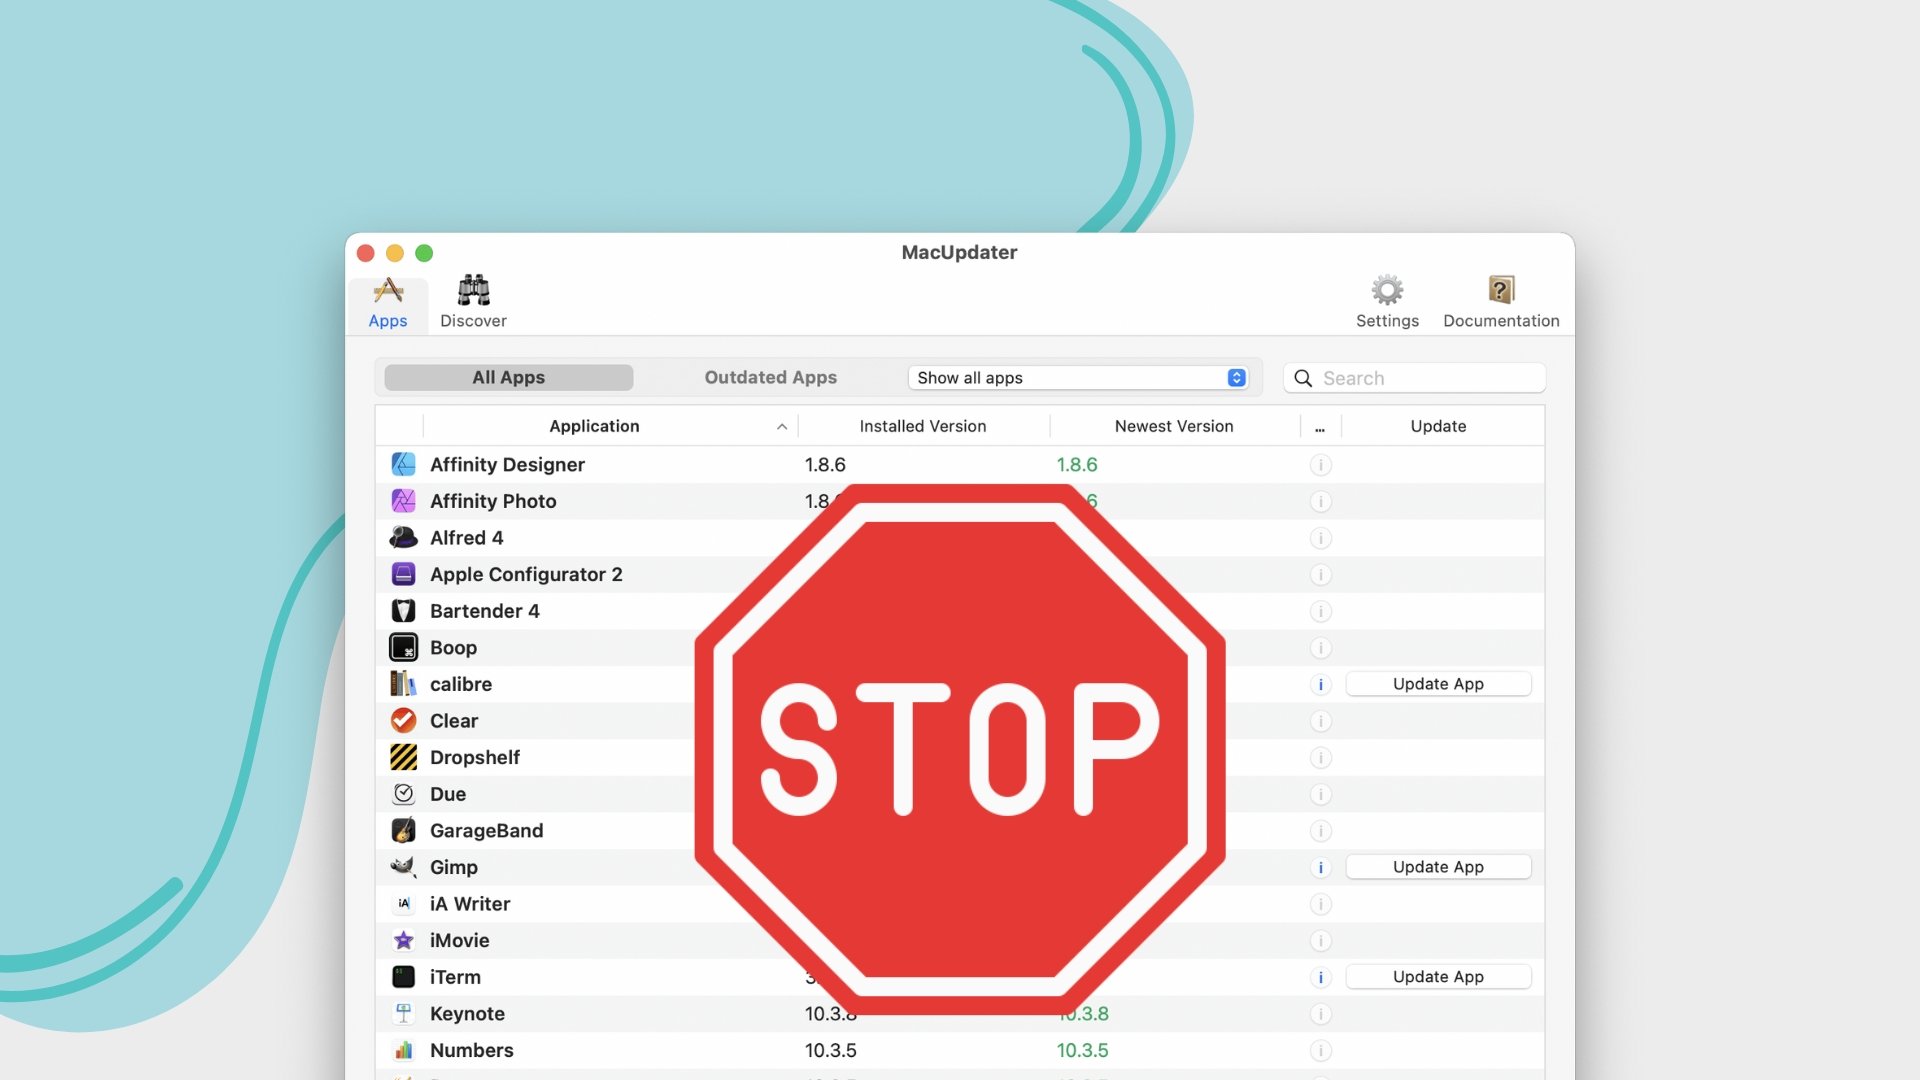Show info for Affinity Designer
The height and width of the screenshot is (1080, 1920).
coord(1320,465)
